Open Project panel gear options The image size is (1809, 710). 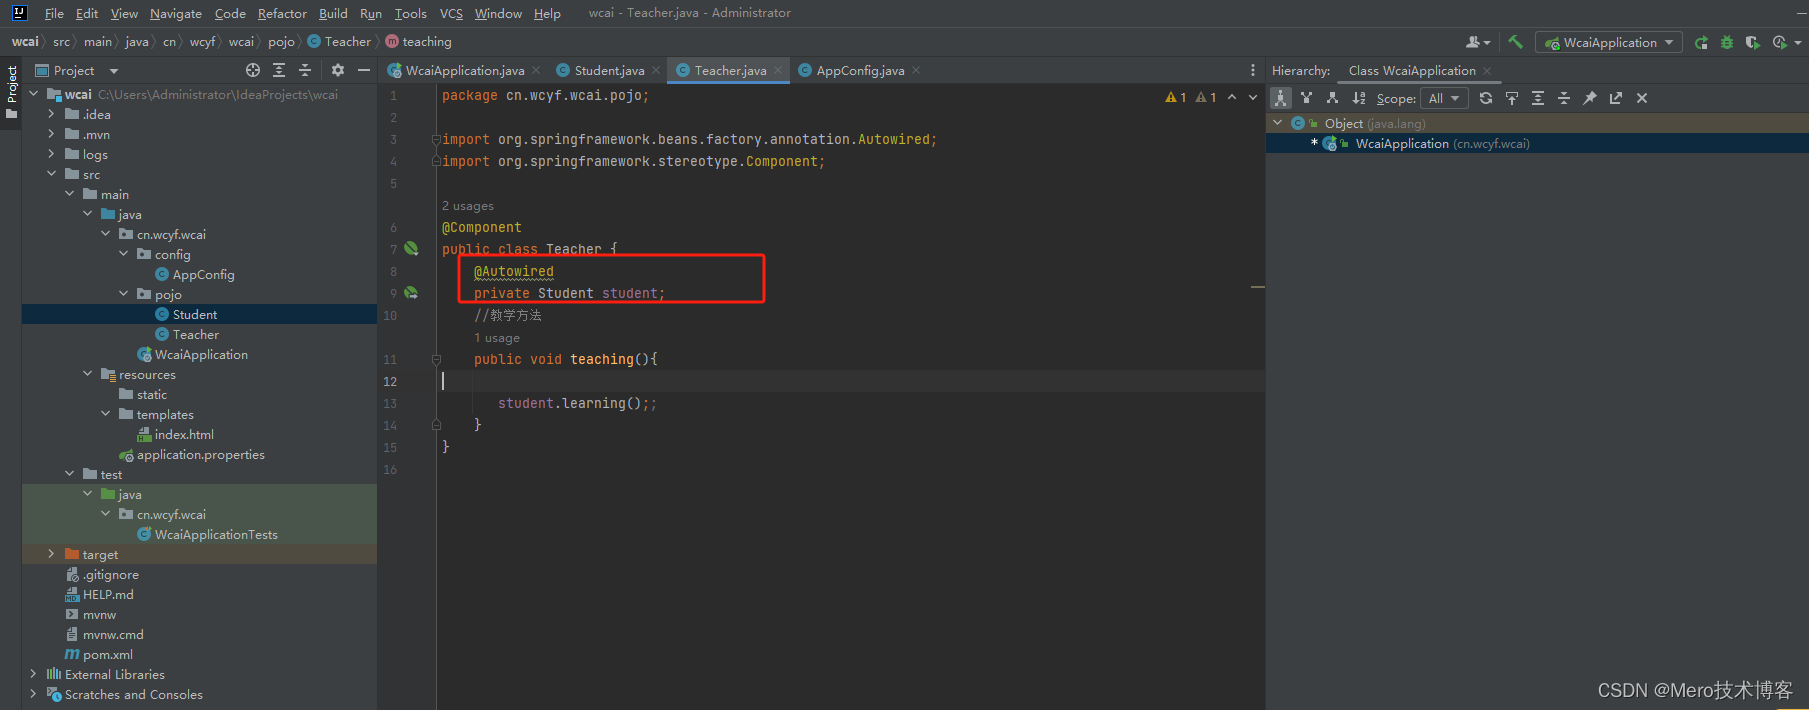click(x=338, y=70)
